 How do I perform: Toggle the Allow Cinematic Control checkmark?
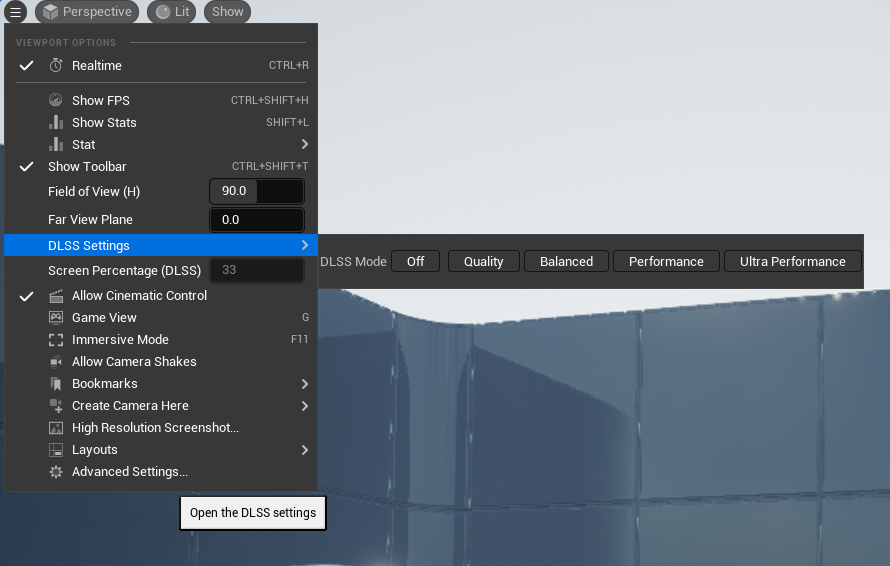pyautogui.click(x=26, y=296)
